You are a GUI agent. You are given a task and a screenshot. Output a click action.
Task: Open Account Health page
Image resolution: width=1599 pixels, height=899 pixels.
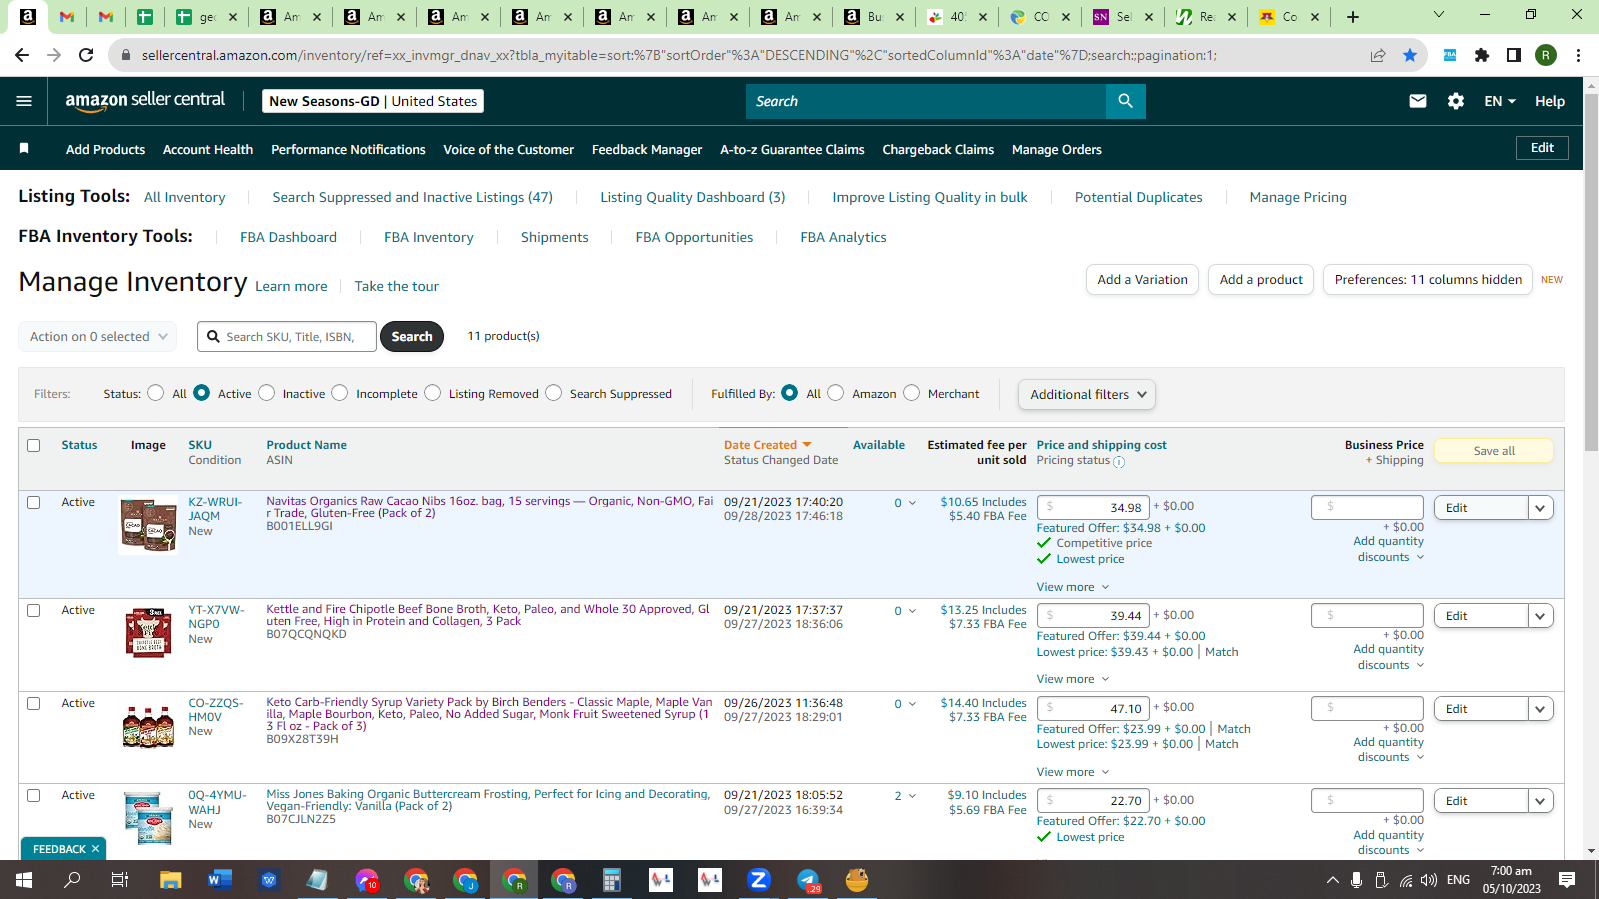pos(208,149)
